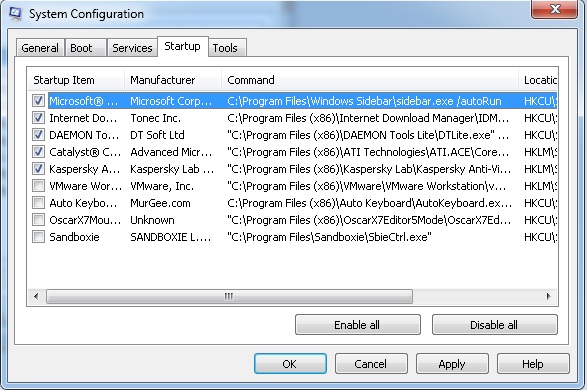Screen dimensions: 587x390
Task: Confirm changes with the OK button
Action: (290, 363)
